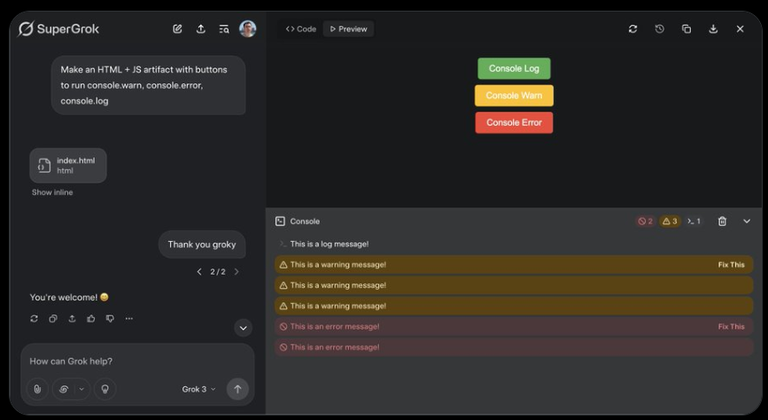
Task: Open more options ellipsis under response
Action: [x=129, y=319]
